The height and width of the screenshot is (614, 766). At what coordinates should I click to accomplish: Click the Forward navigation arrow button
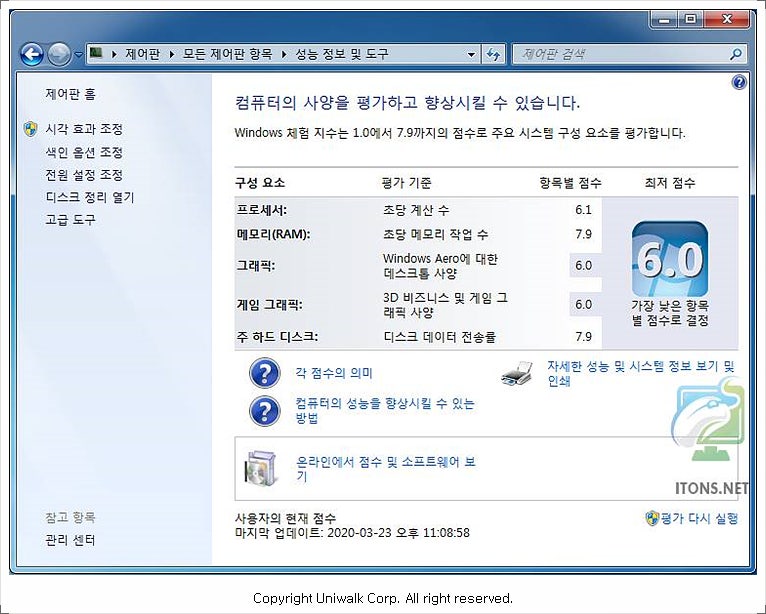[x=59, y=54]
